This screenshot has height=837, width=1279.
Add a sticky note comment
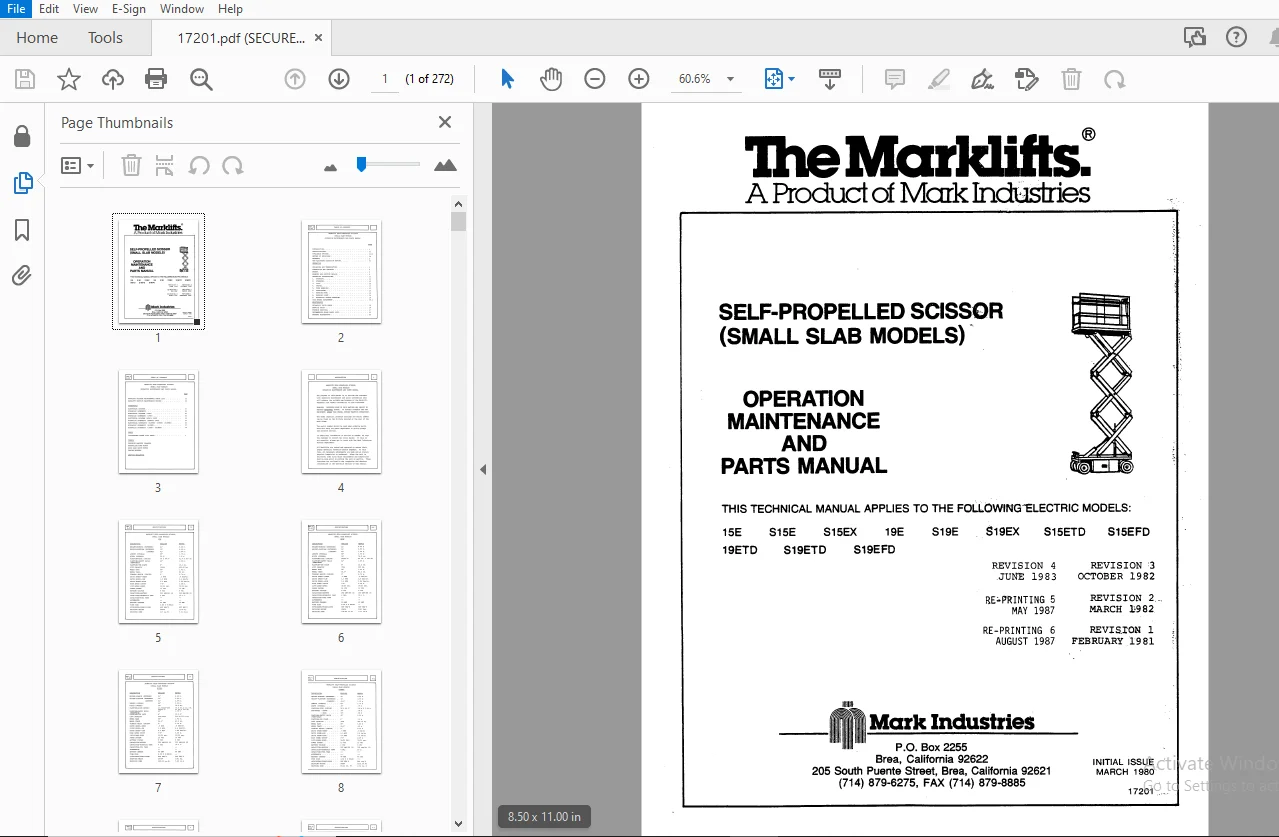coord(895,79)
